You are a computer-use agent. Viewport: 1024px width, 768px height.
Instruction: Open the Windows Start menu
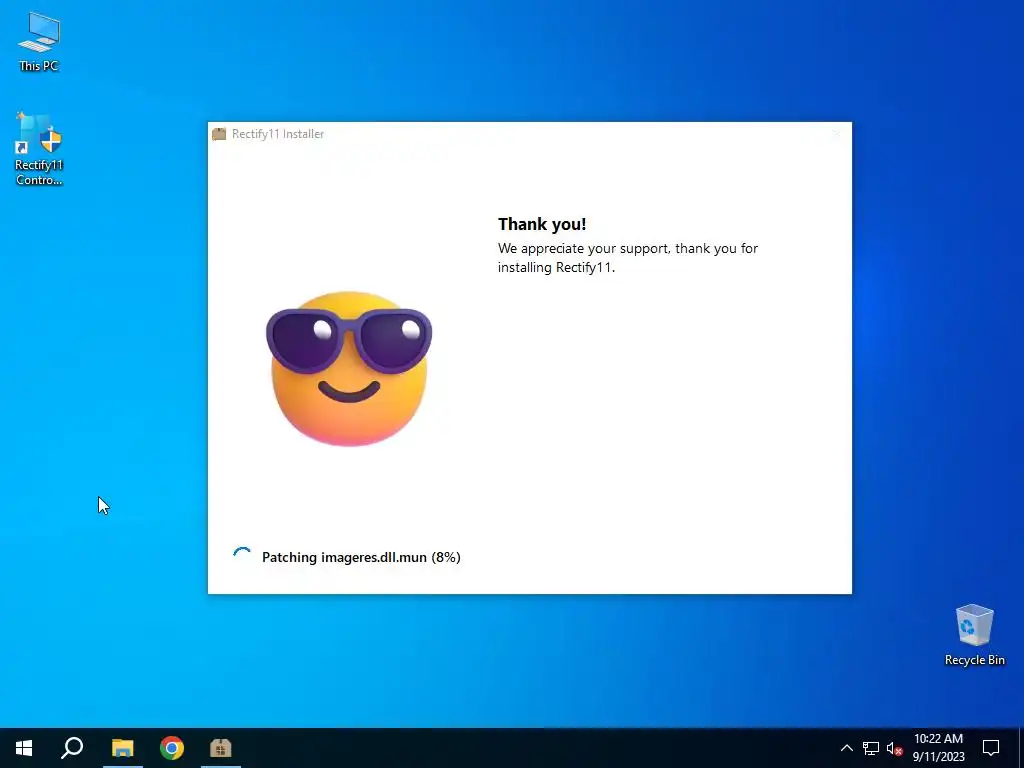coord(24,748)
